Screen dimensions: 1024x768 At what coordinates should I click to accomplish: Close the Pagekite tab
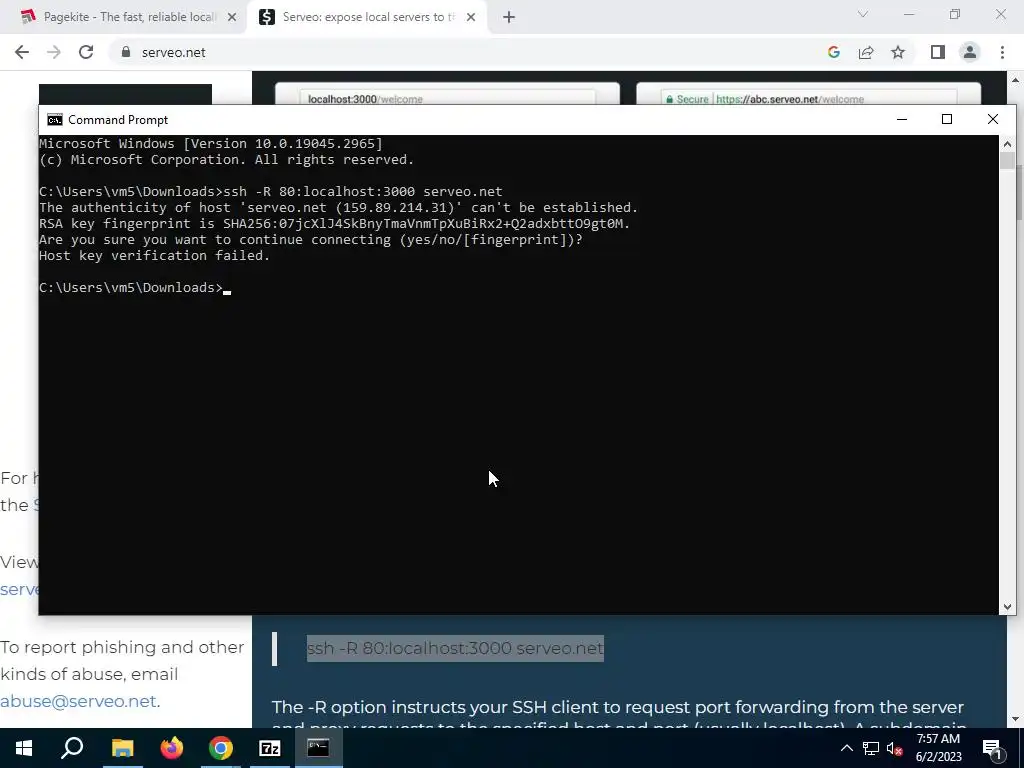(232, 17)
